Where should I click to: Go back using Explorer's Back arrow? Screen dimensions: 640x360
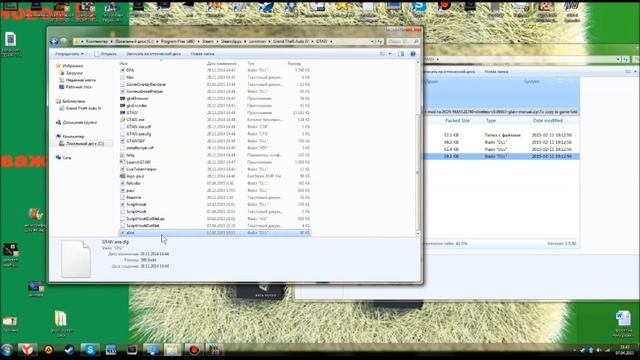point(54,41)
